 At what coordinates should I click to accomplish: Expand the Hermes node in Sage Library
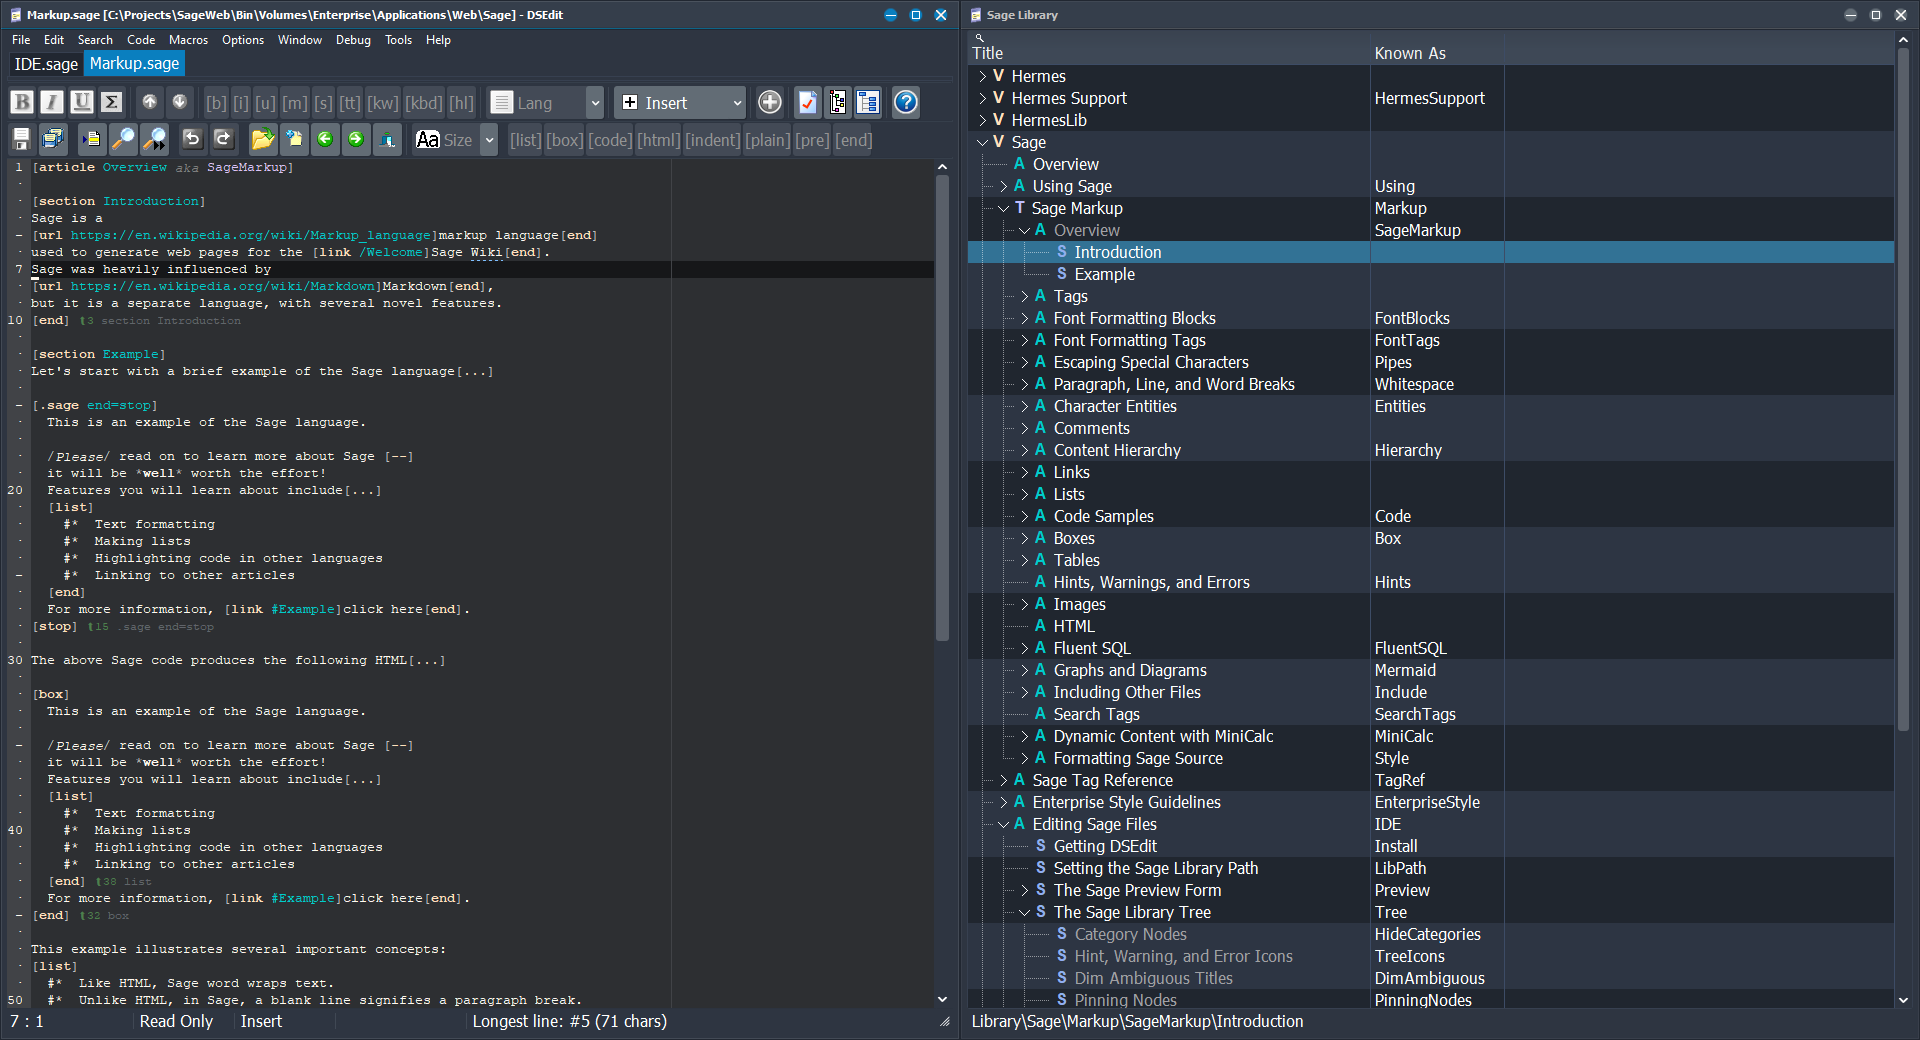coord(983,76)
